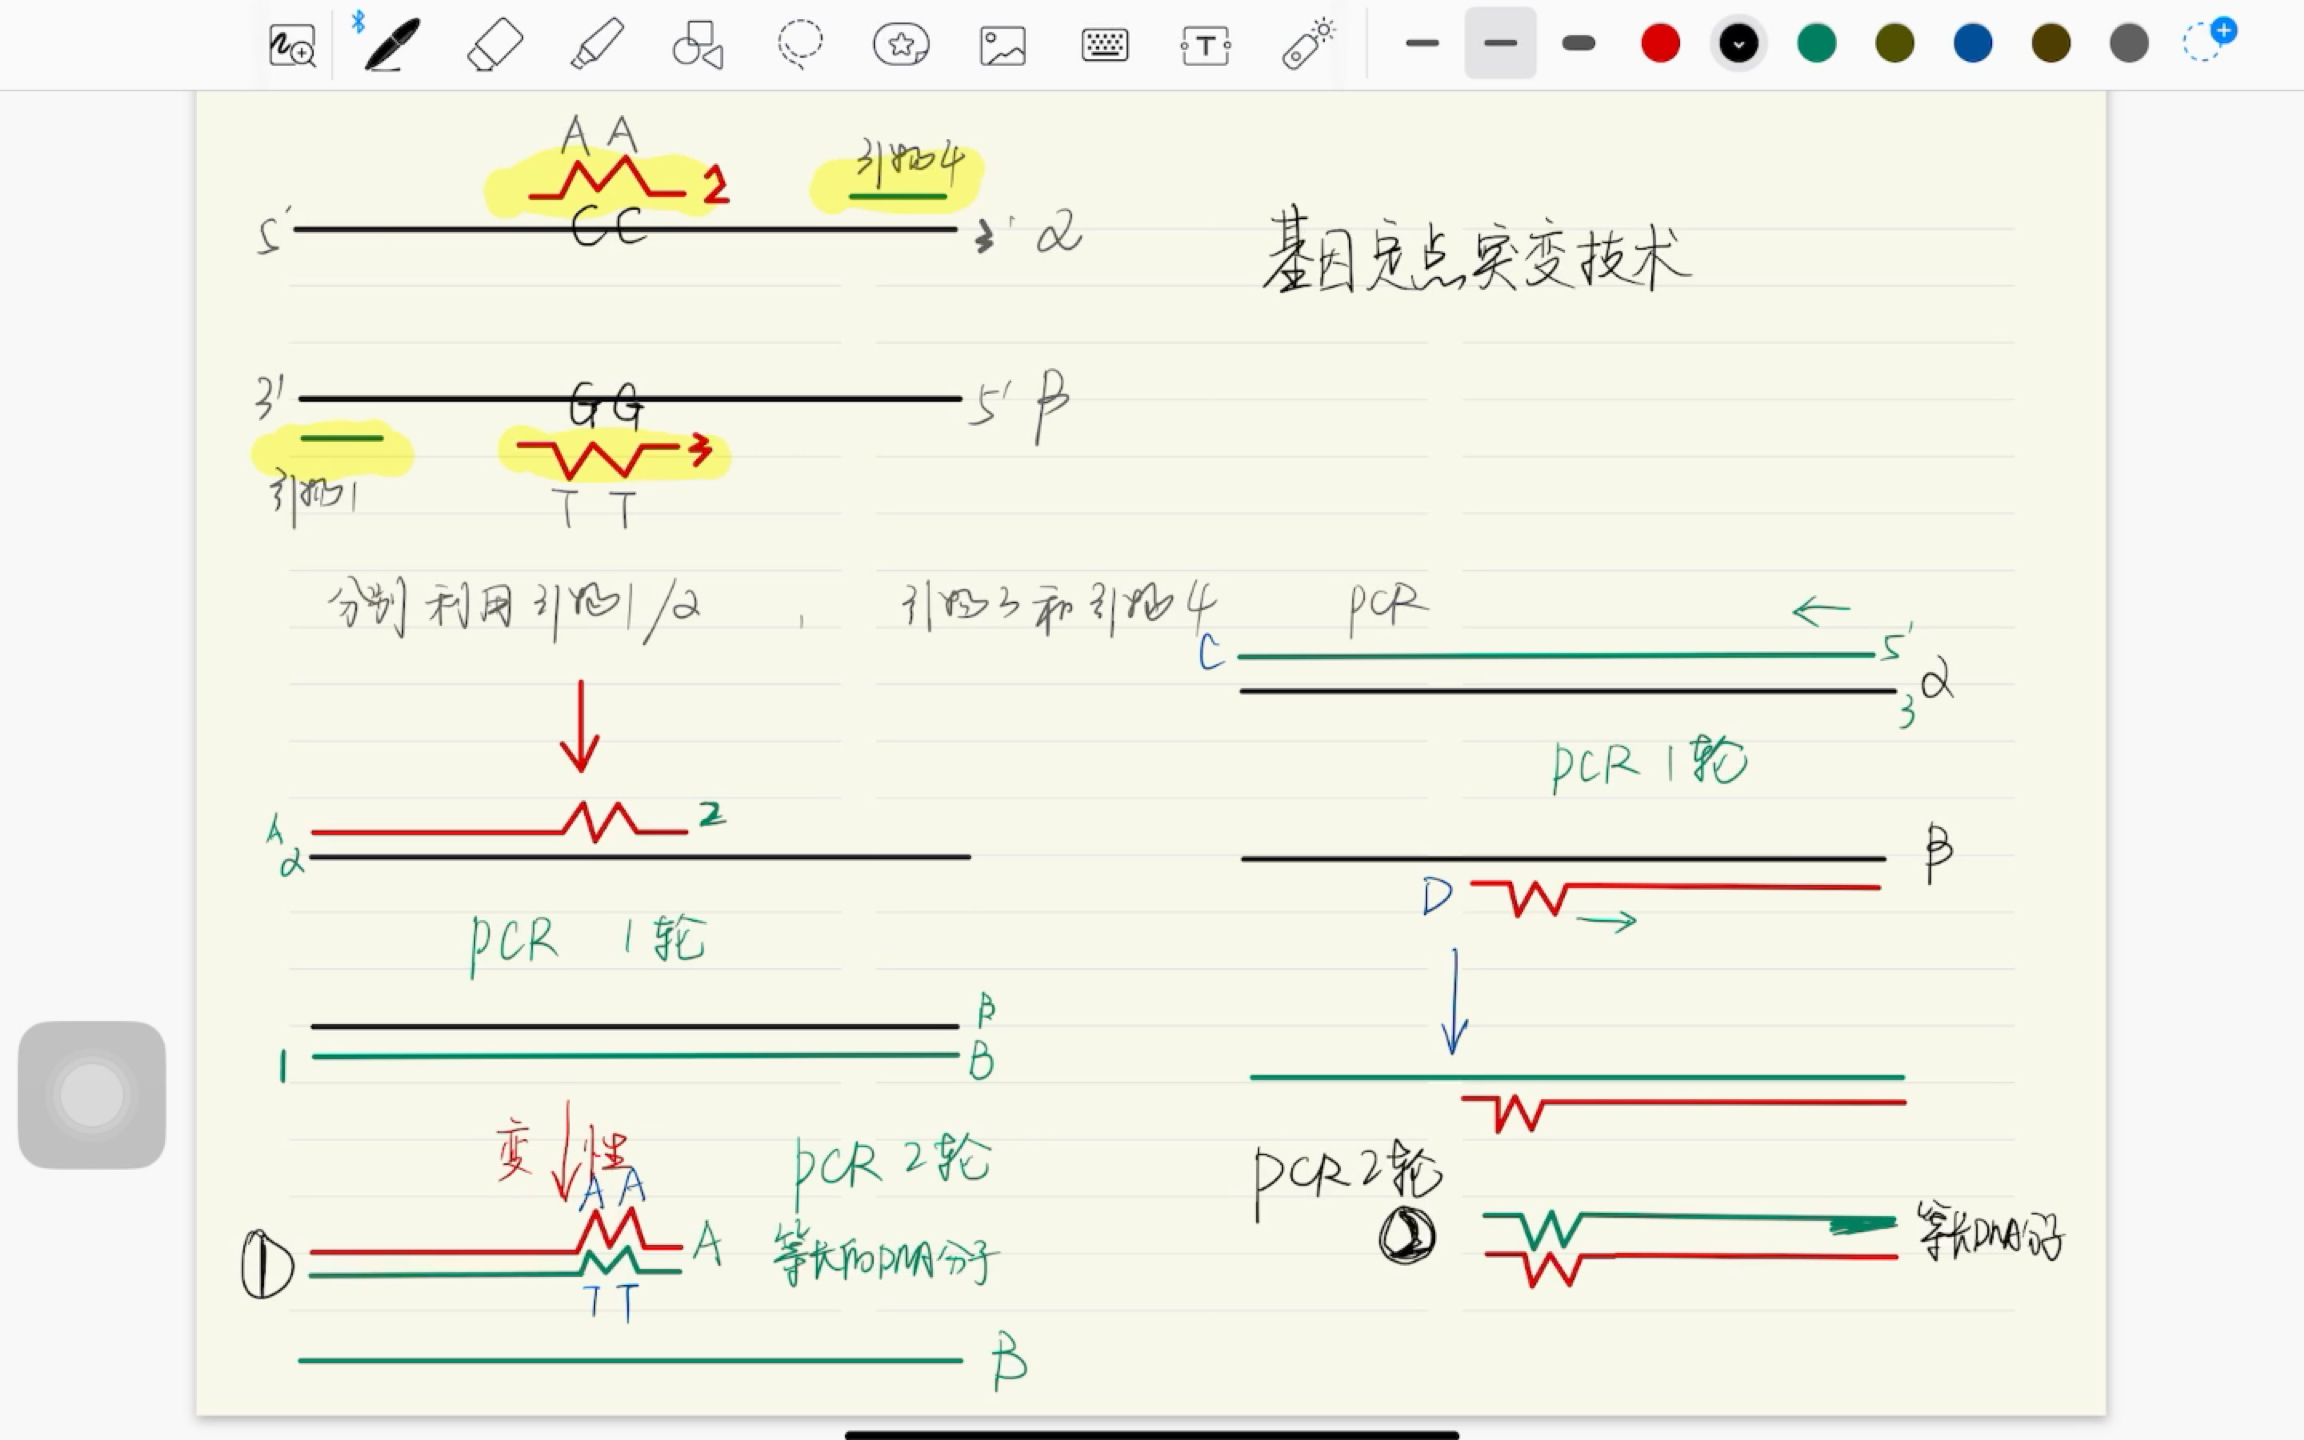Pick the gray pen color

coord(2129,44)
